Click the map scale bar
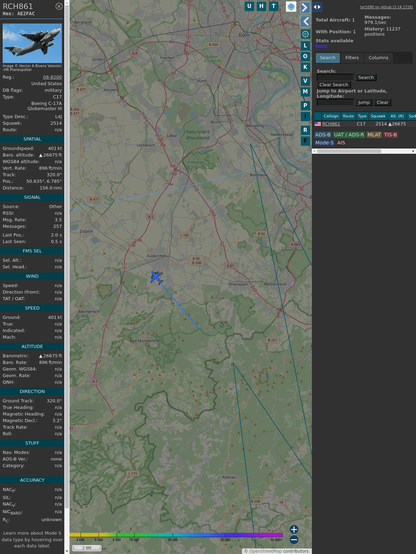The height and width of the screenshot is (554, 416). pos(87,548)
